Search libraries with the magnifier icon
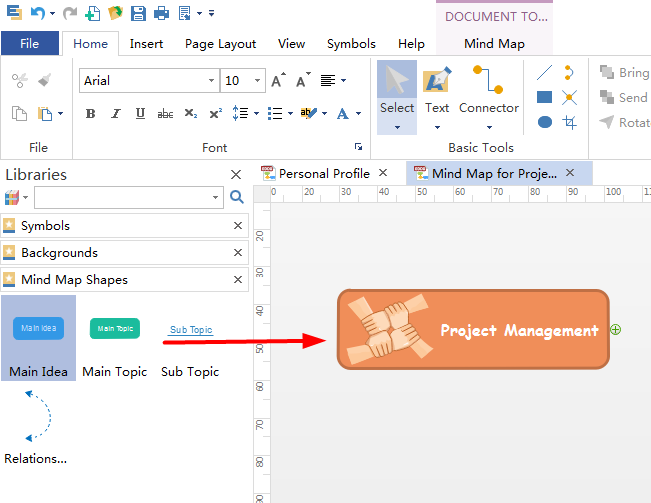Screen dimensions: 651x503 237,197
